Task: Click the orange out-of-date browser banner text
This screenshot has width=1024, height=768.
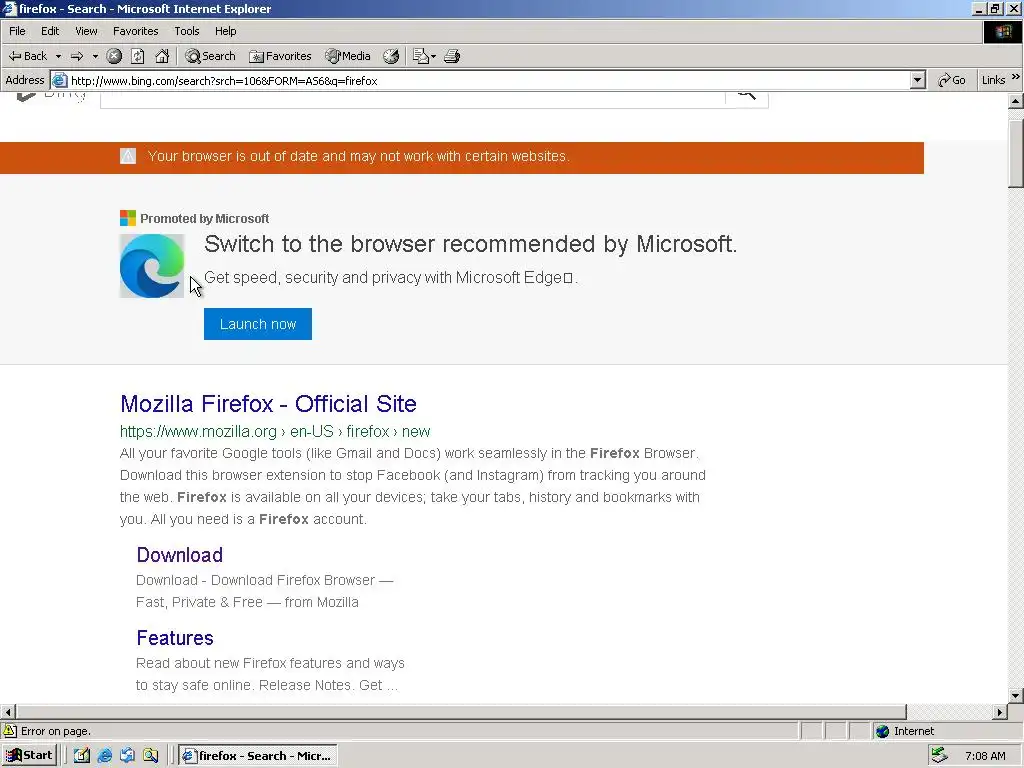Action: tap(359, 157)
